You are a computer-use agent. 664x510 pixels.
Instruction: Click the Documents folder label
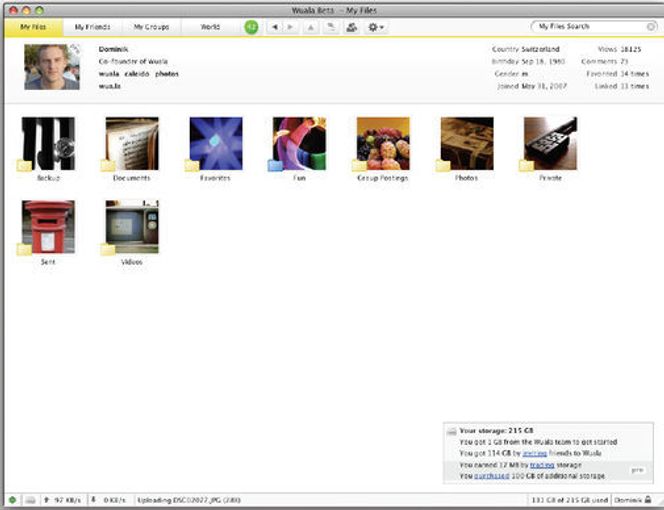click(132, 178)
